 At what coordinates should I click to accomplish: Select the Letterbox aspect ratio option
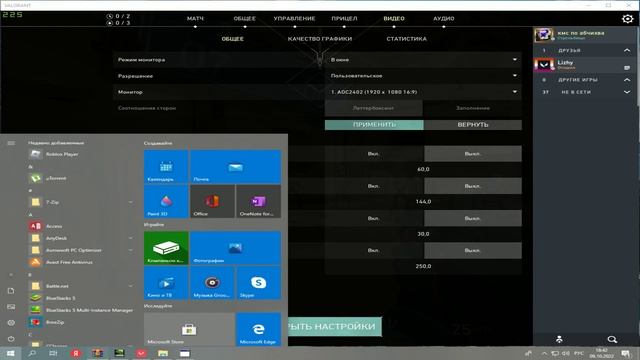(373, 108)
